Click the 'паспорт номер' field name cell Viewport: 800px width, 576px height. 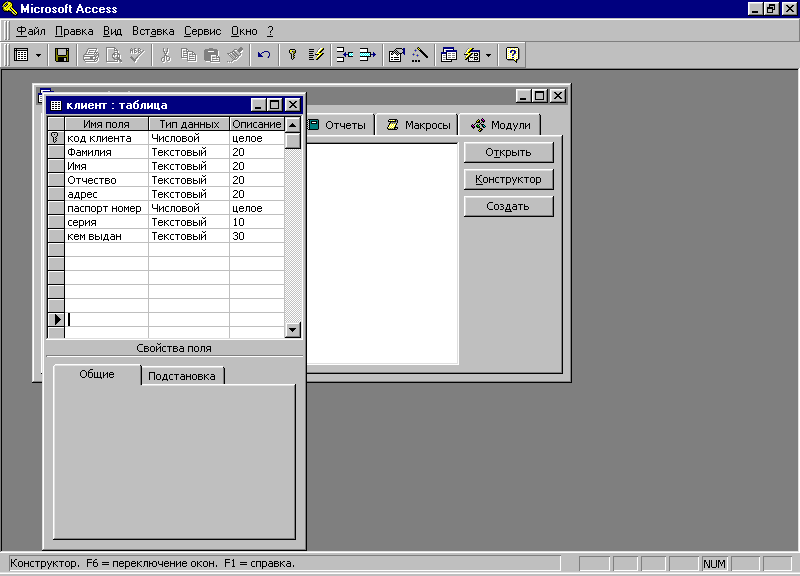(x=107, y=208)
